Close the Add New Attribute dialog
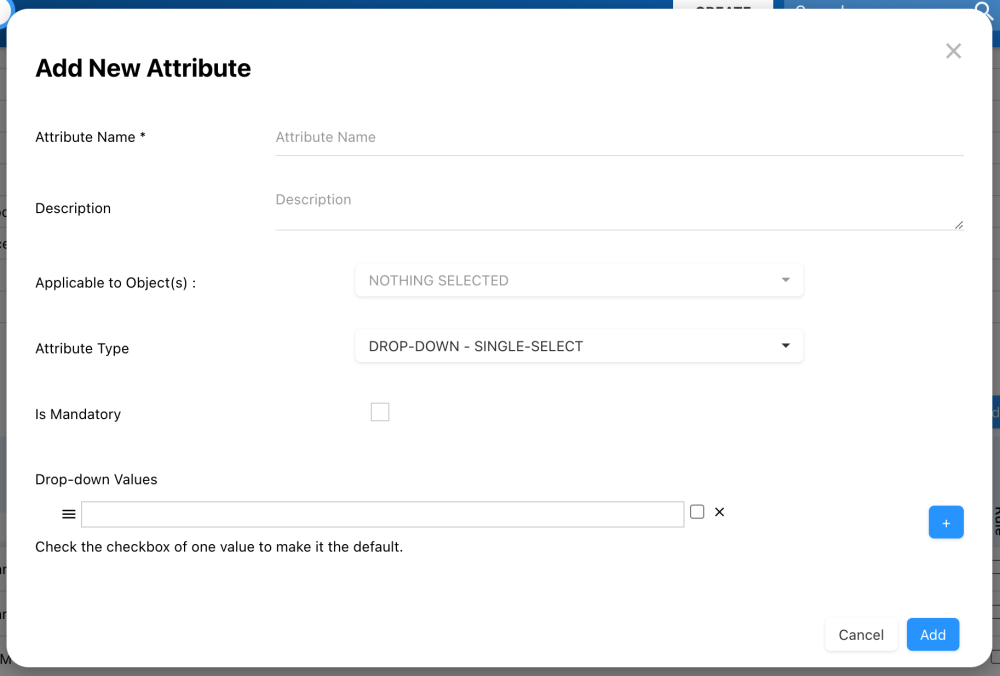This screenshot has width=1000, height=676. coord(953,51)
